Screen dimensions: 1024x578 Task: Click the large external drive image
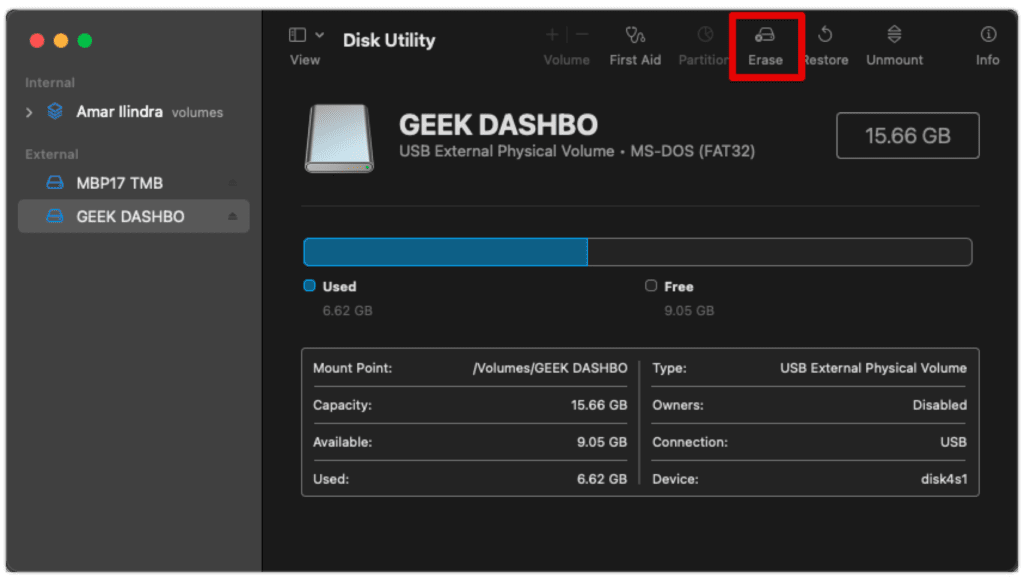339,138
